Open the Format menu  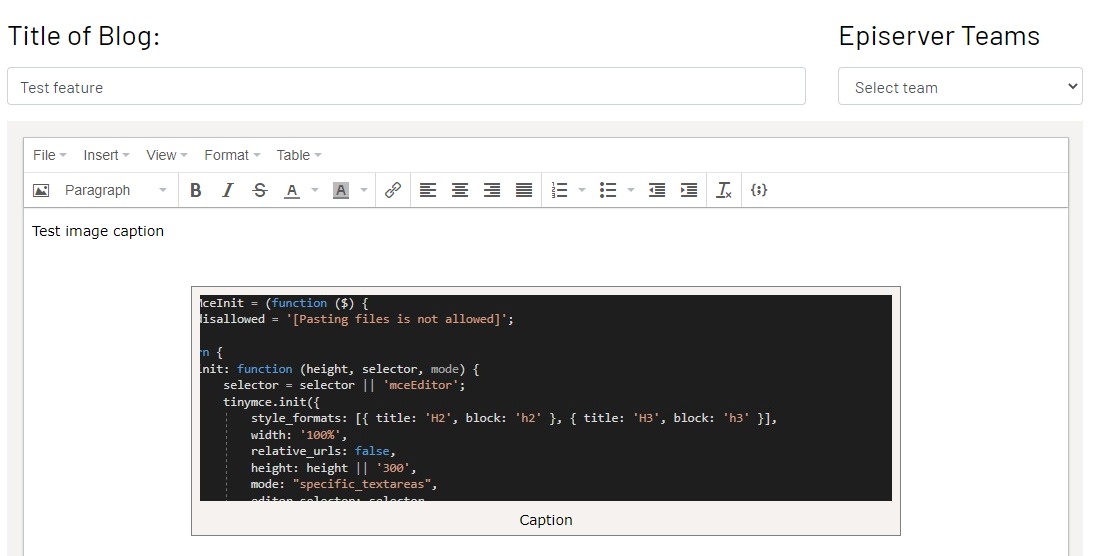232,155
